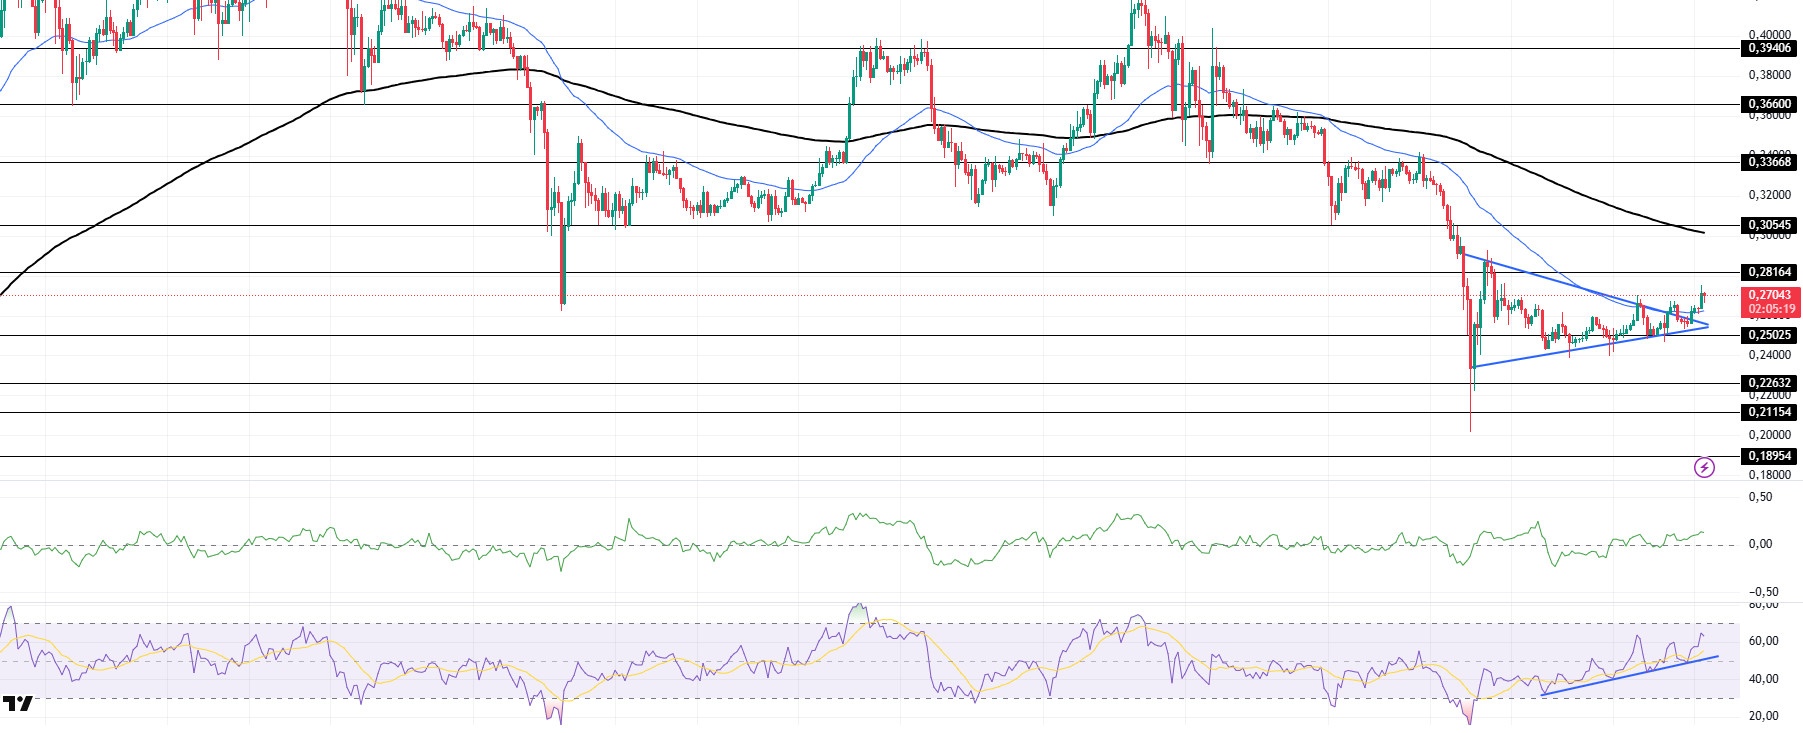
Task: Select the 0,18954 price level label
Action: [x=1770, y=456]
